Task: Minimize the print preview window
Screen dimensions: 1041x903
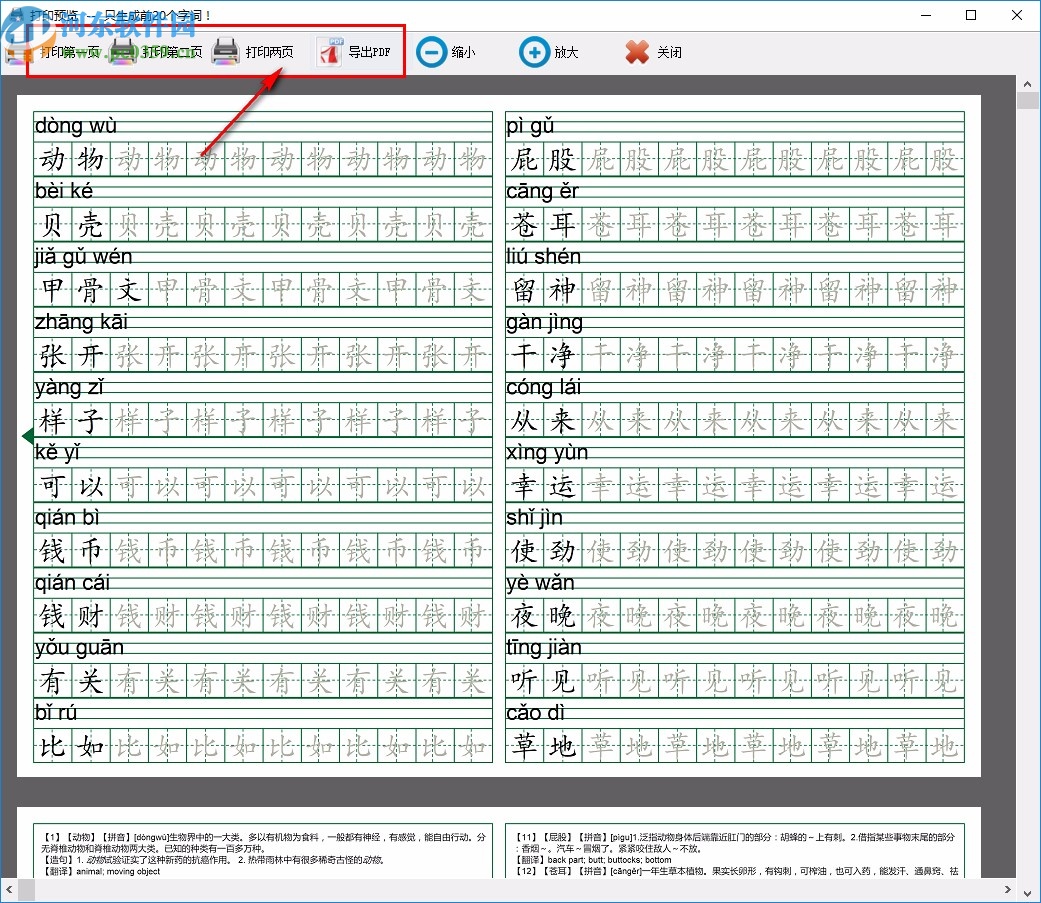Action: 926,15
